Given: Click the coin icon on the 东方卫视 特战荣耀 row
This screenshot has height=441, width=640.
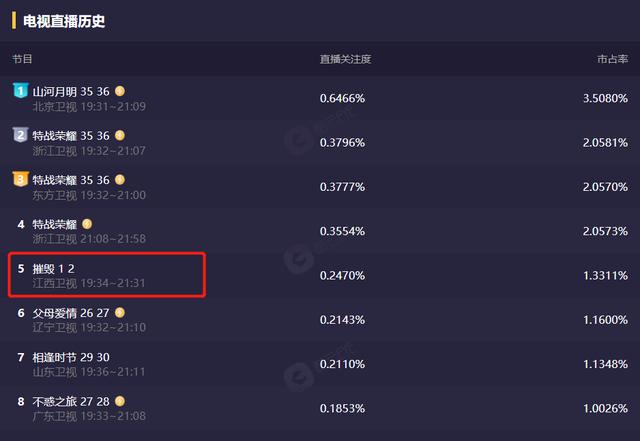Looking at the screenshot, I should tap(120, 180).
